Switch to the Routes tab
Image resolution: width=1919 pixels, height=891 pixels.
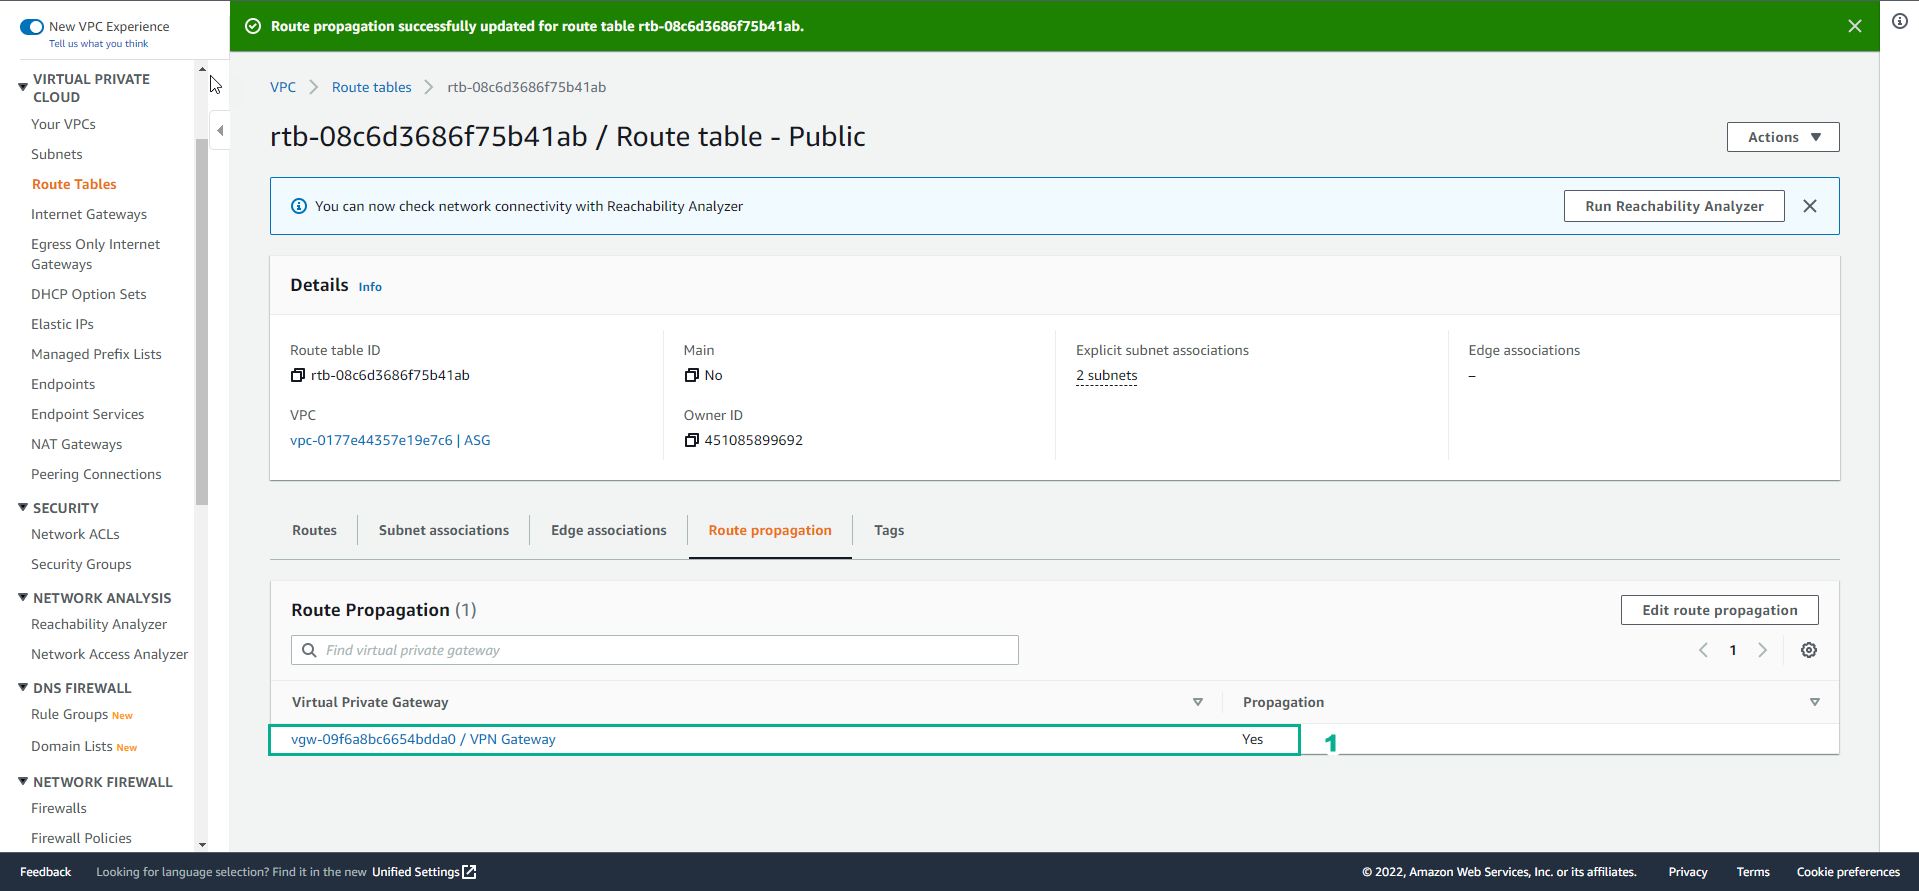click(314, 530)
